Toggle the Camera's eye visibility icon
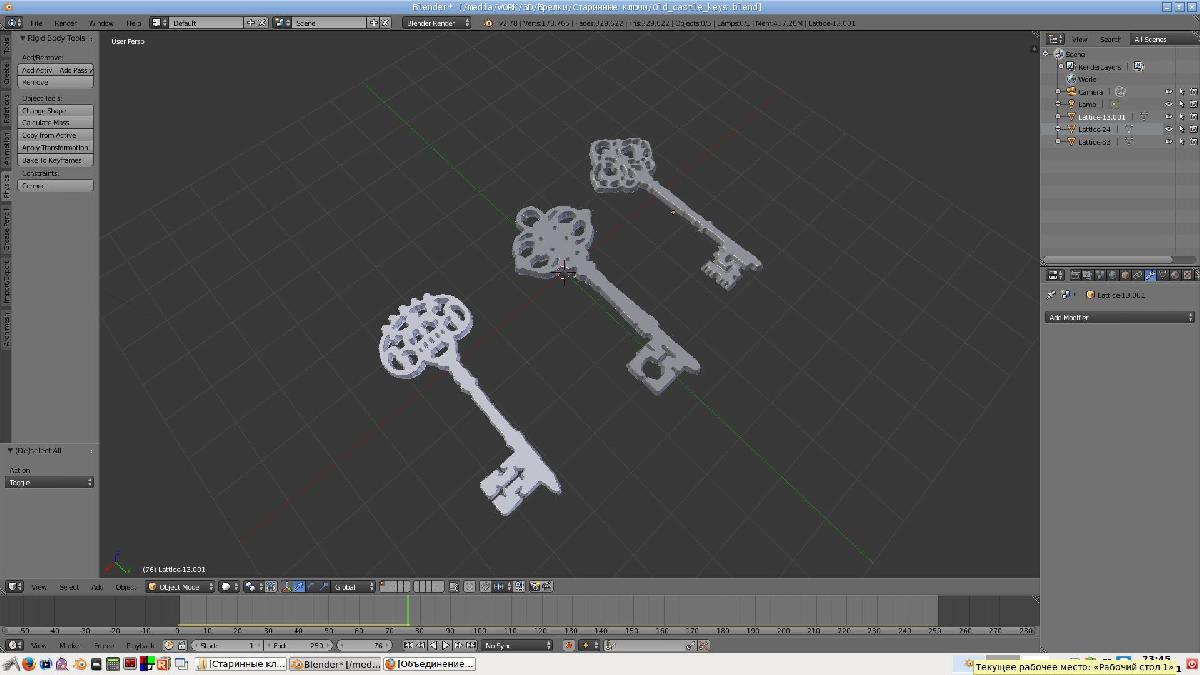The height and width of the screenshot is (675, 1200). (x=1168, y=92)
